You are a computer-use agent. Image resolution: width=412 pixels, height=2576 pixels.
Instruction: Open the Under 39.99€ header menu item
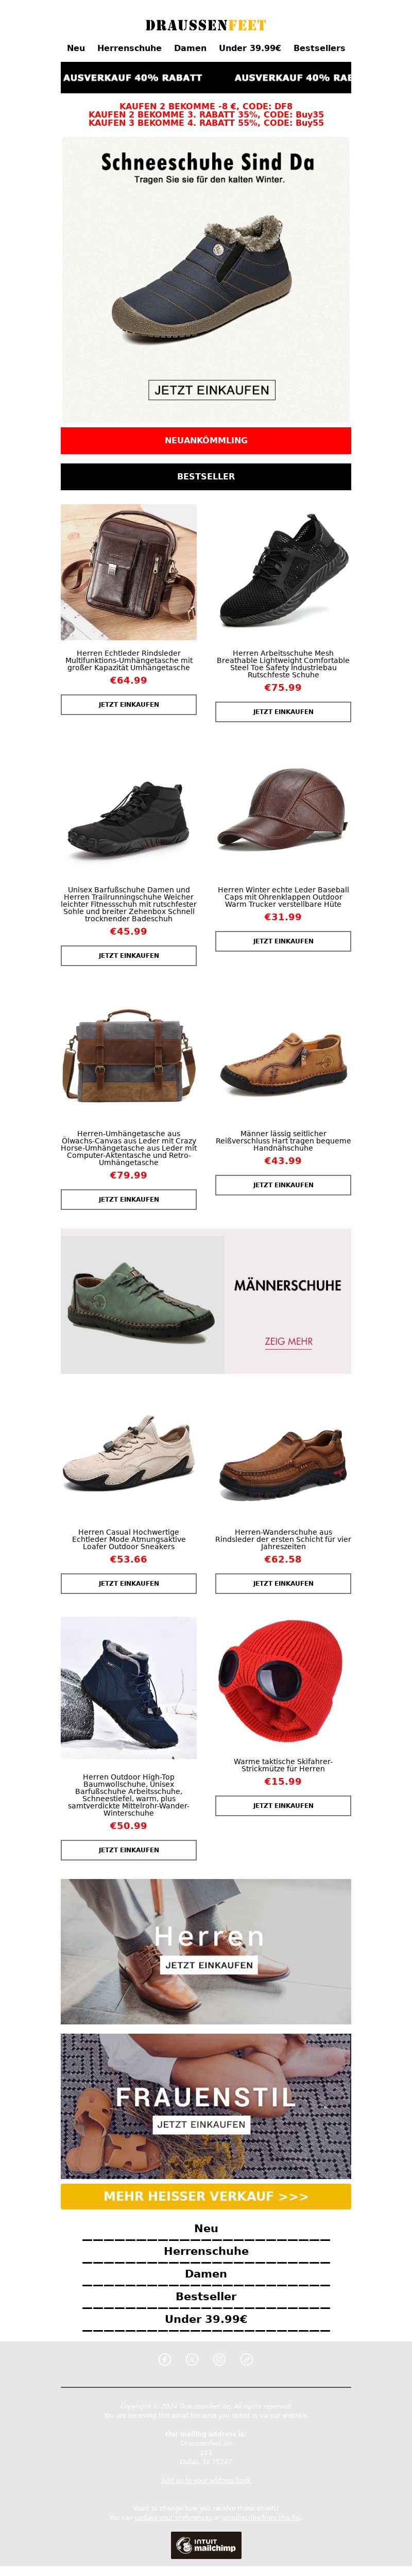(250, 48)
